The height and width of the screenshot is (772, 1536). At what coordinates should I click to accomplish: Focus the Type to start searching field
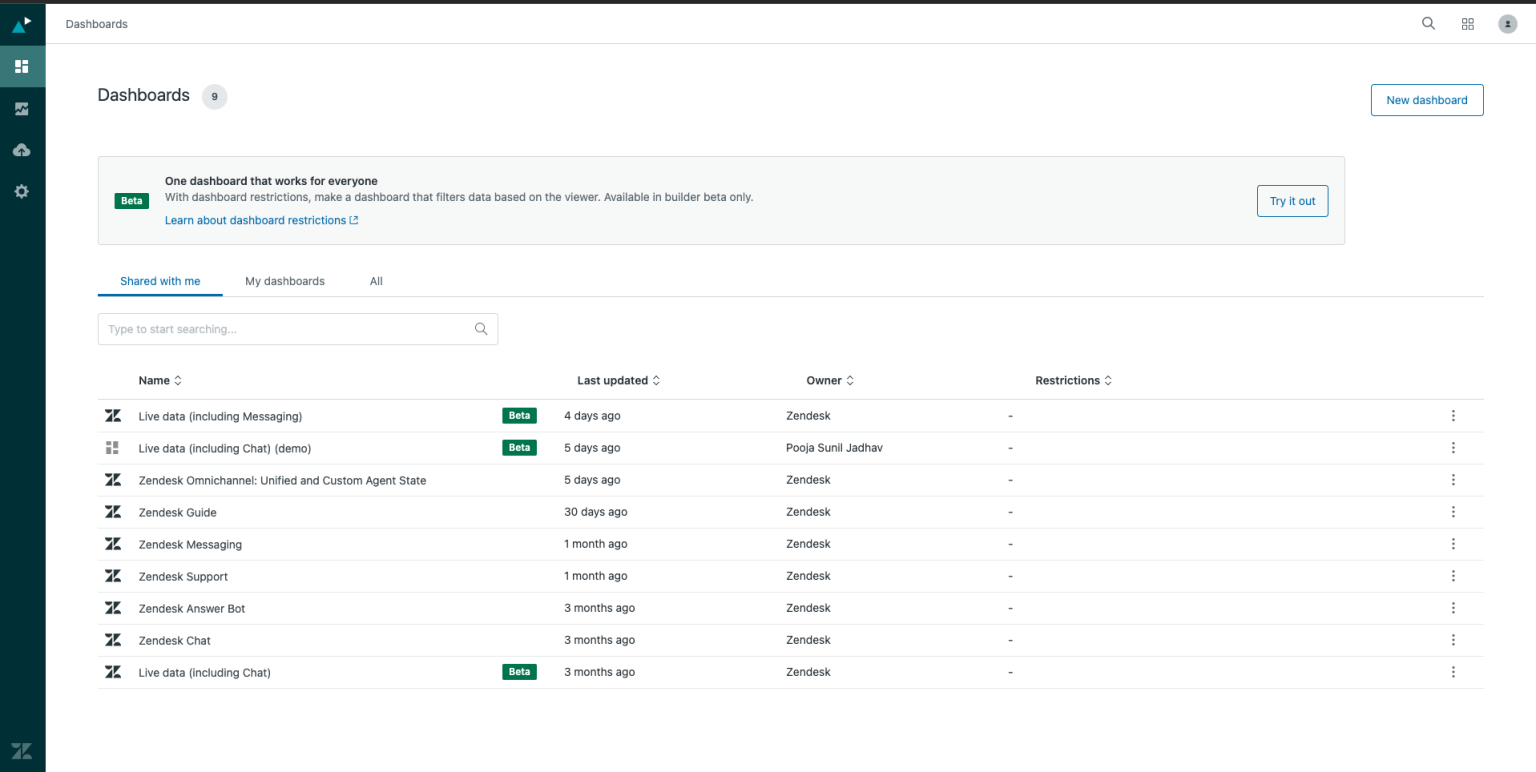[298, 329]
